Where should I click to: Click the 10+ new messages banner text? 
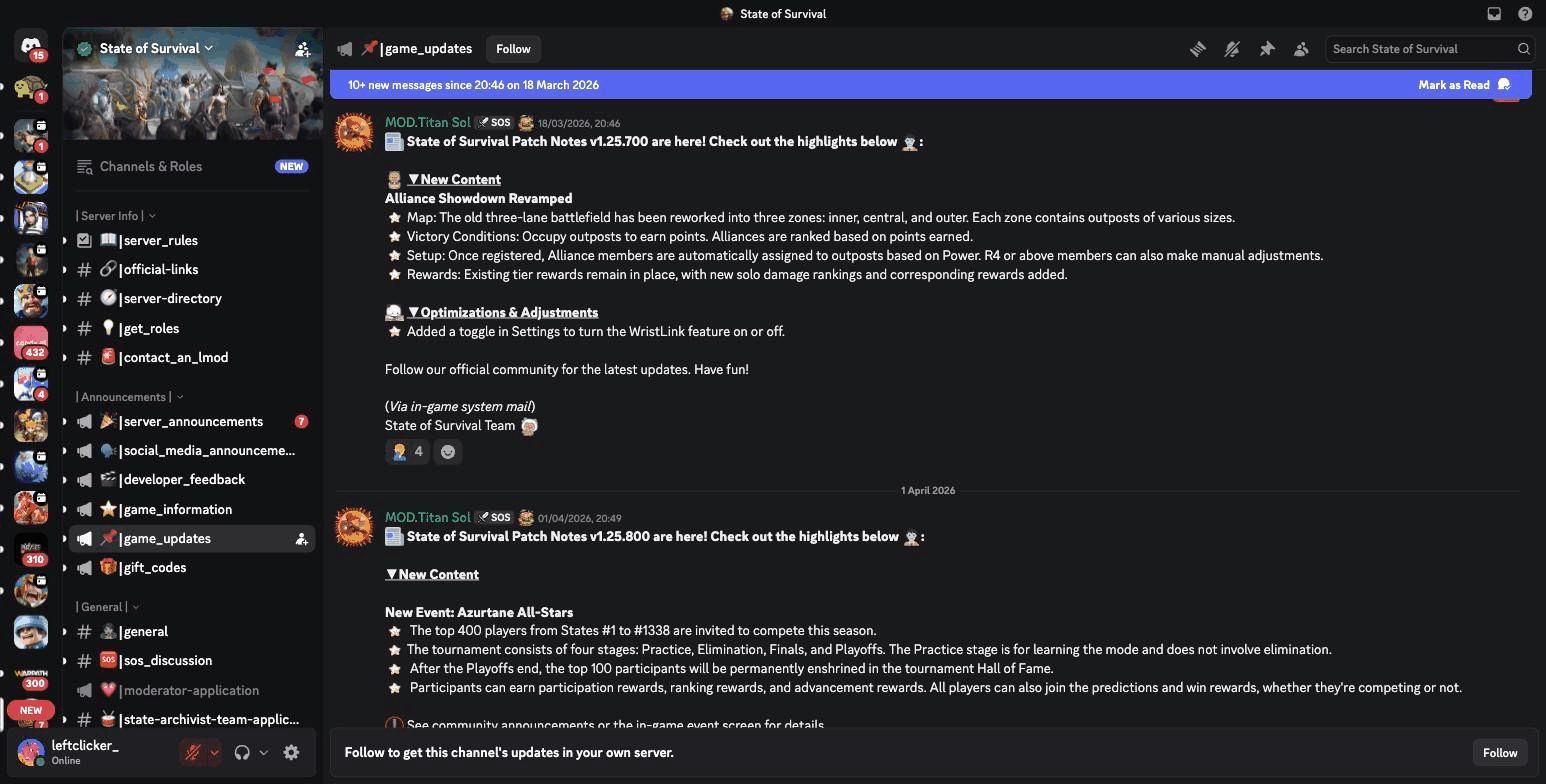(x=475, y=85)
